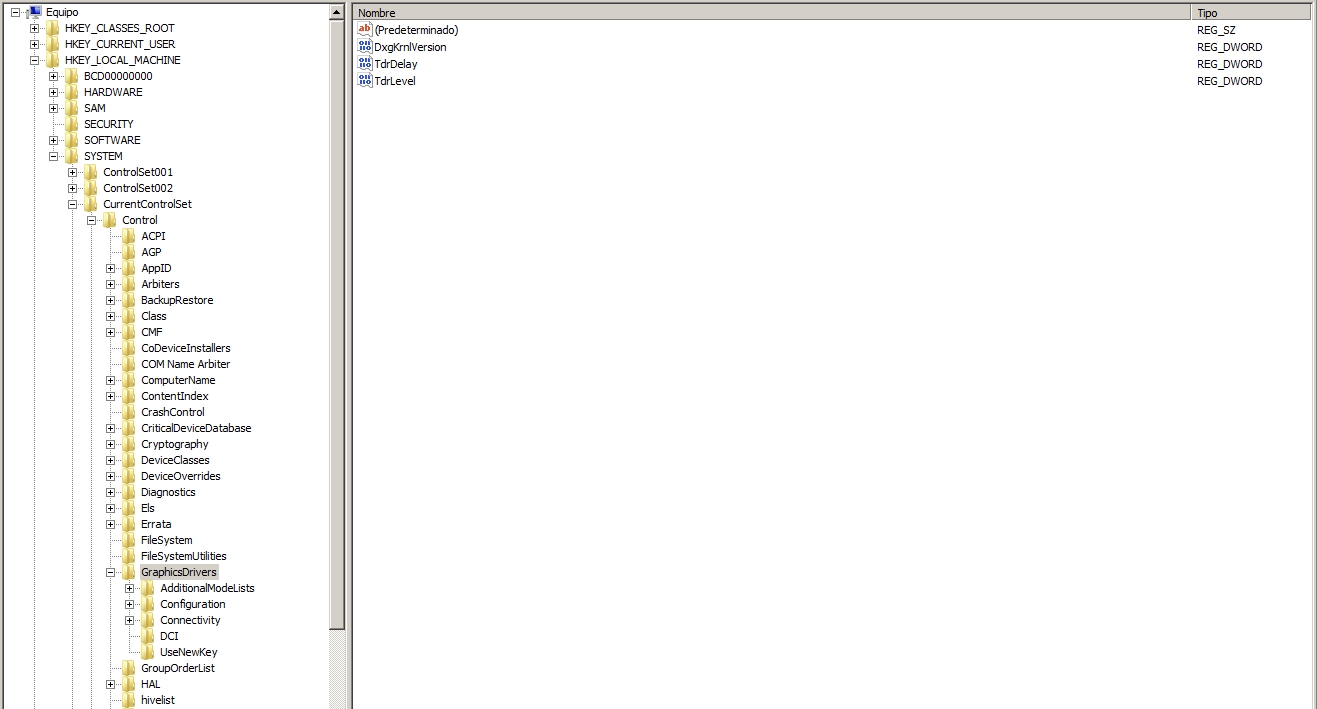Viewport: 1317px width, 709px height.
Task: Click the ACPI folder icon
Action: (129, 236)
